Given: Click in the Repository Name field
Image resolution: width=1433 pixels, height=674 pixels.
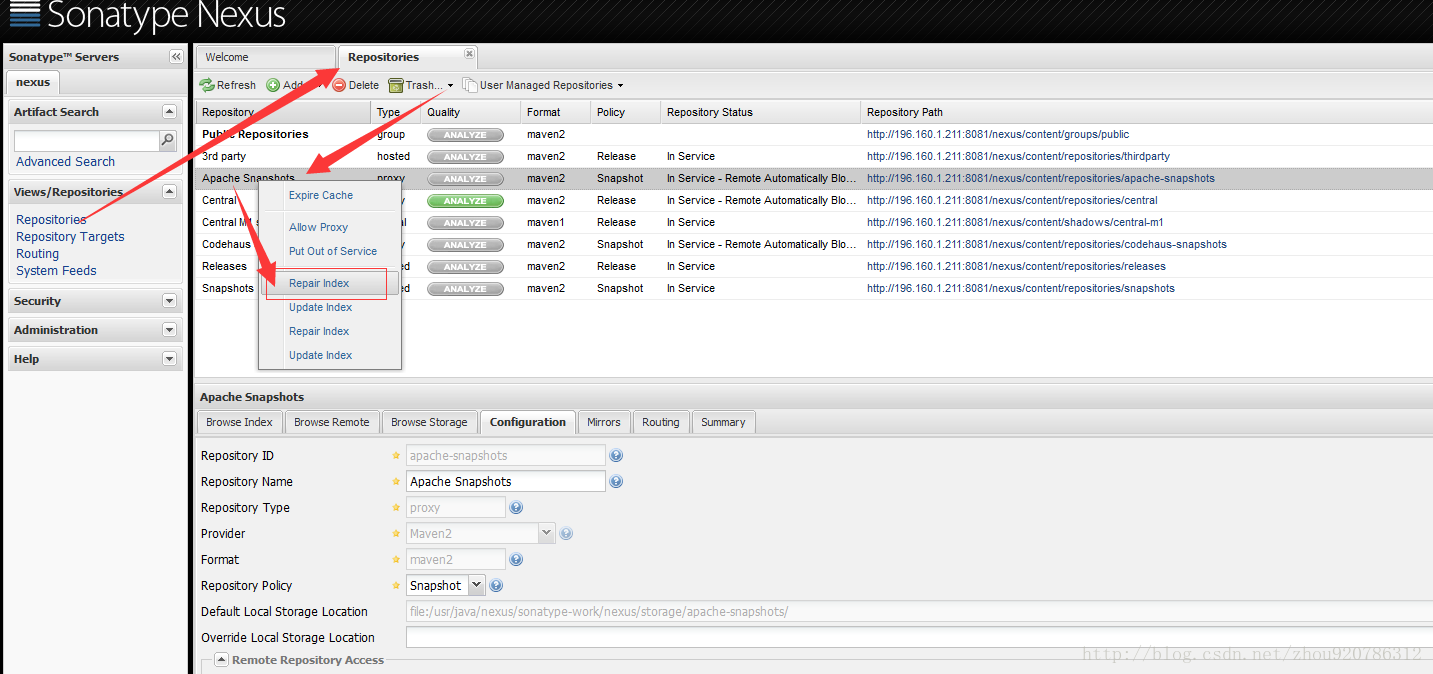Looking at the screenshot, I should point(505,481).
